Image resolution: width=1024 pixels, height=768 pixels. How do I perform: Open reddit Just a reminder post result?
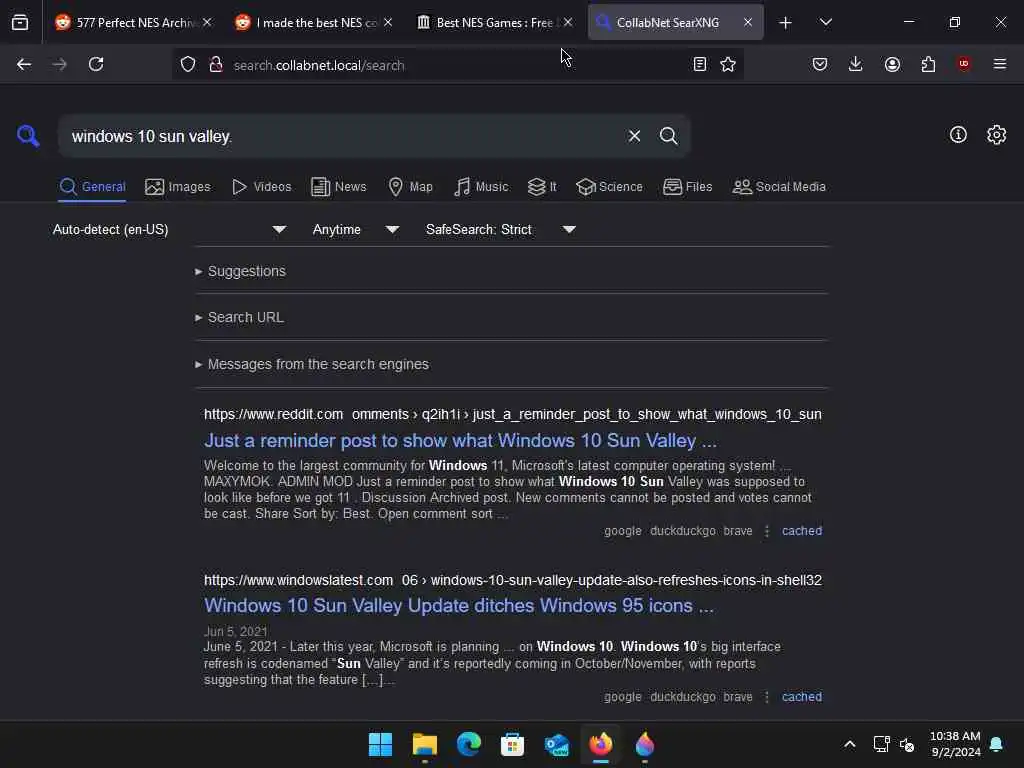(x=460, y=441)
